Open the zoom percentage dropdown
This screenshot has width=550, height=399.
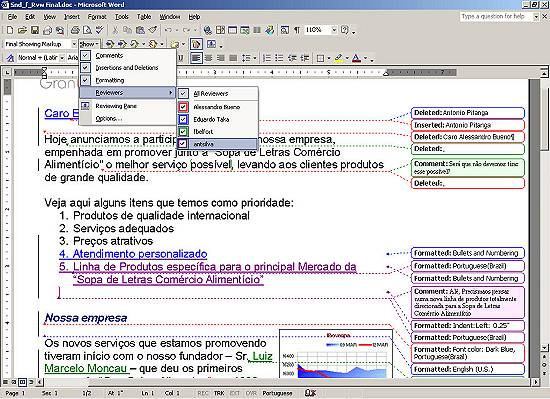(334, 30)
